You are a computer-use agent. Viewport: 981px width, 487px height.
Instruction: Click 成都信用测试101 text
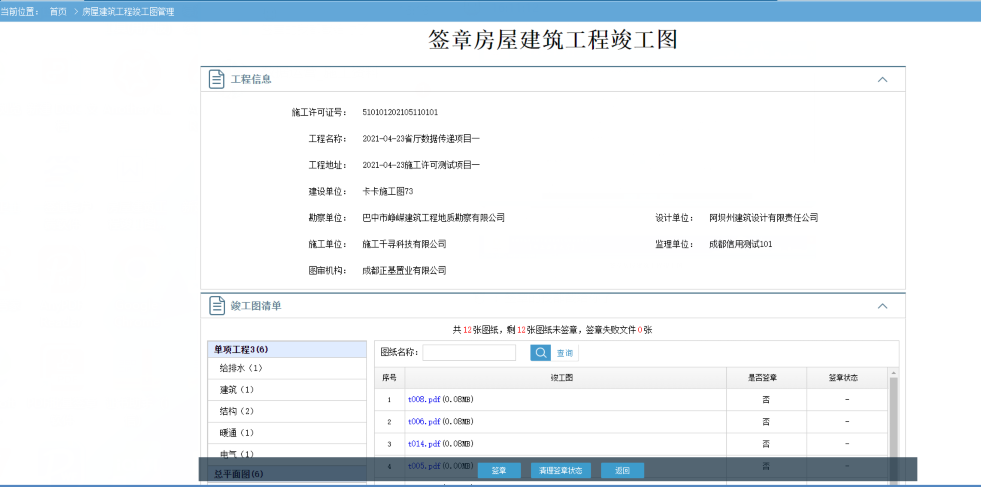741,244
